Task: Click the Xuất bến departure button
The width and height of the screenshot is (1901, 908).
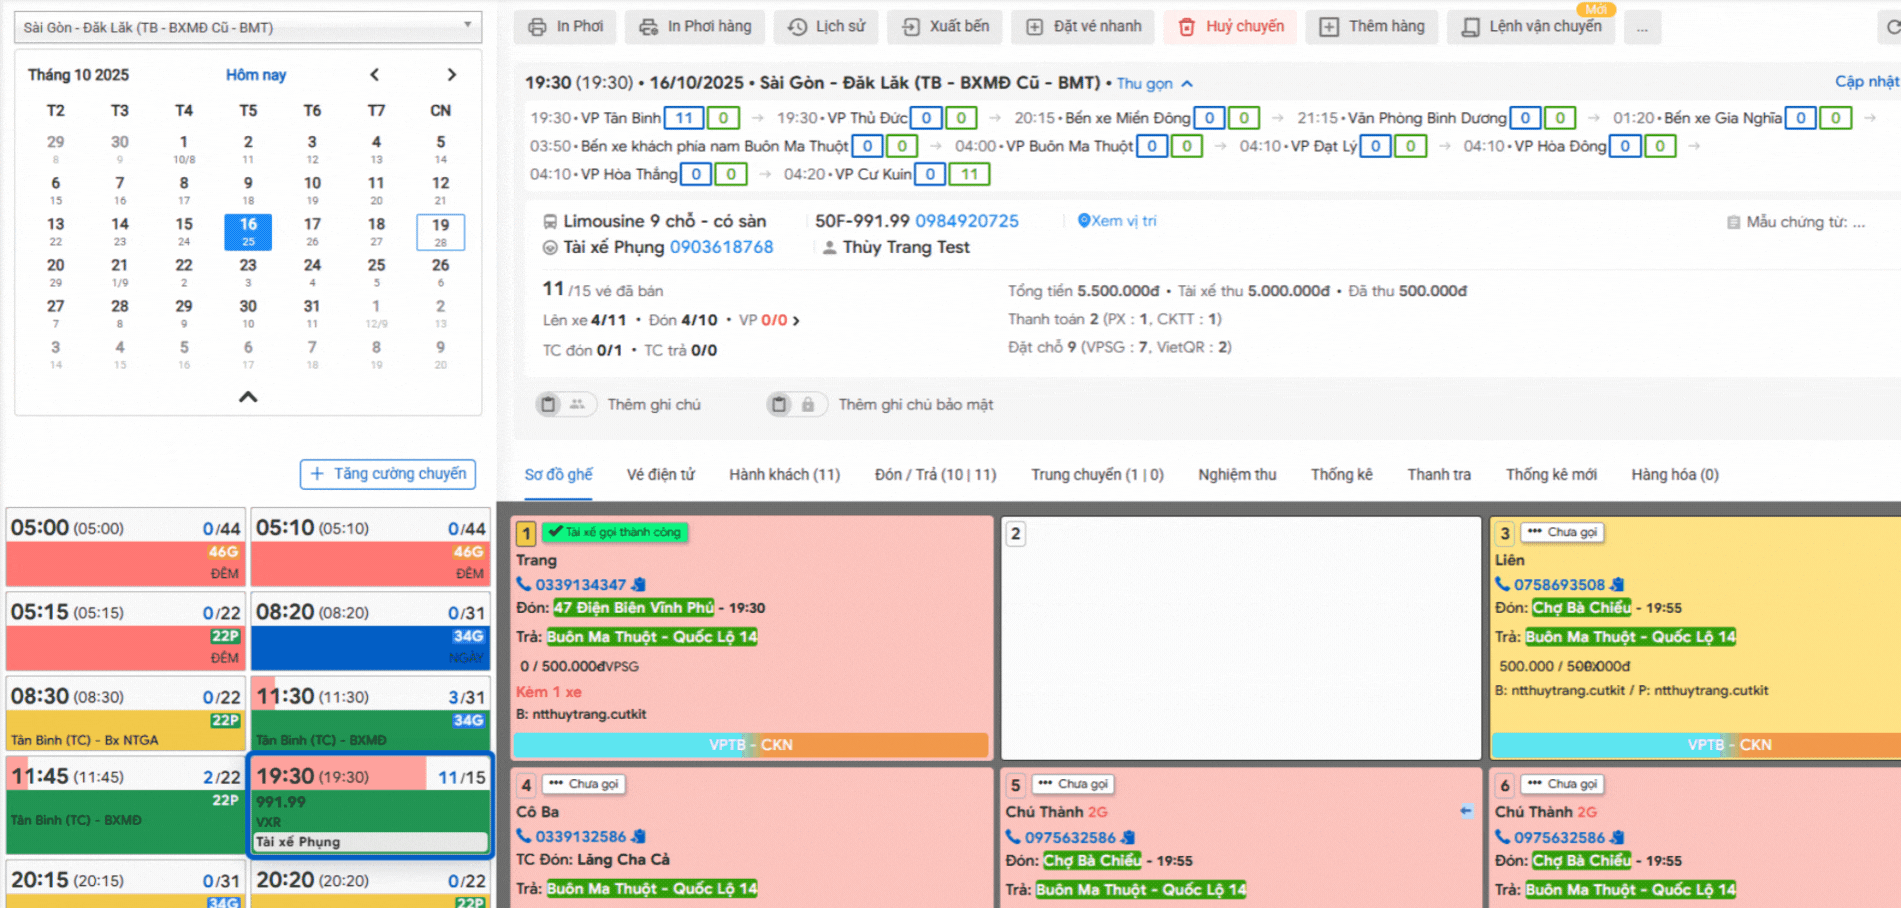Action: 946,27
